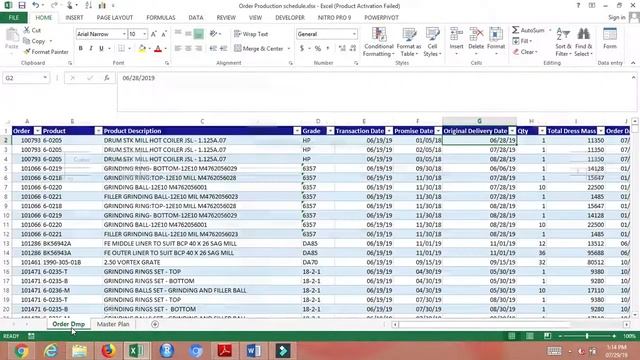Open the Order column filter dropdown
The height and width of the screenshot is (360, 640).
pyautogui.click(x=37, y=131)
